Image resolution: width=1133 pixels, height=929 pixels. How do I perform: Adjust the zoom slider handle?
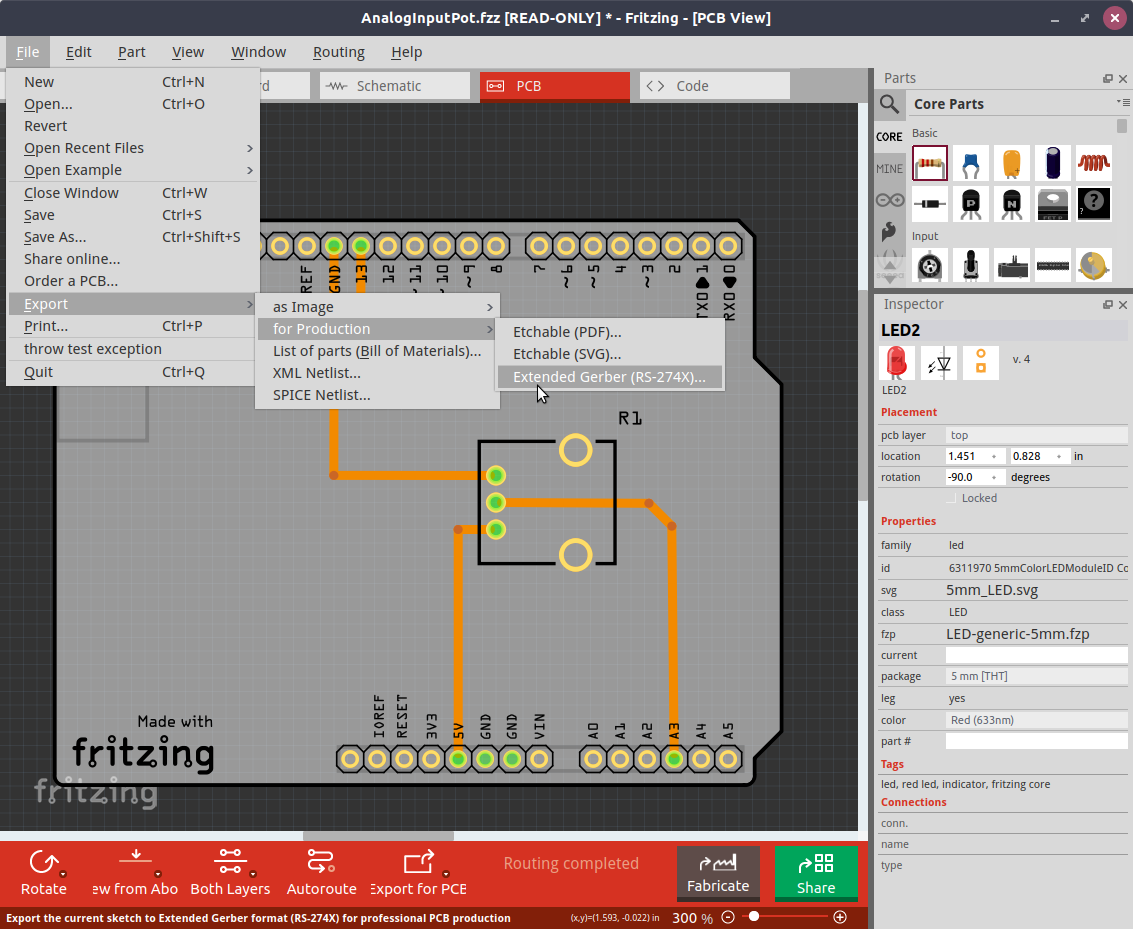tap(754, 917)
